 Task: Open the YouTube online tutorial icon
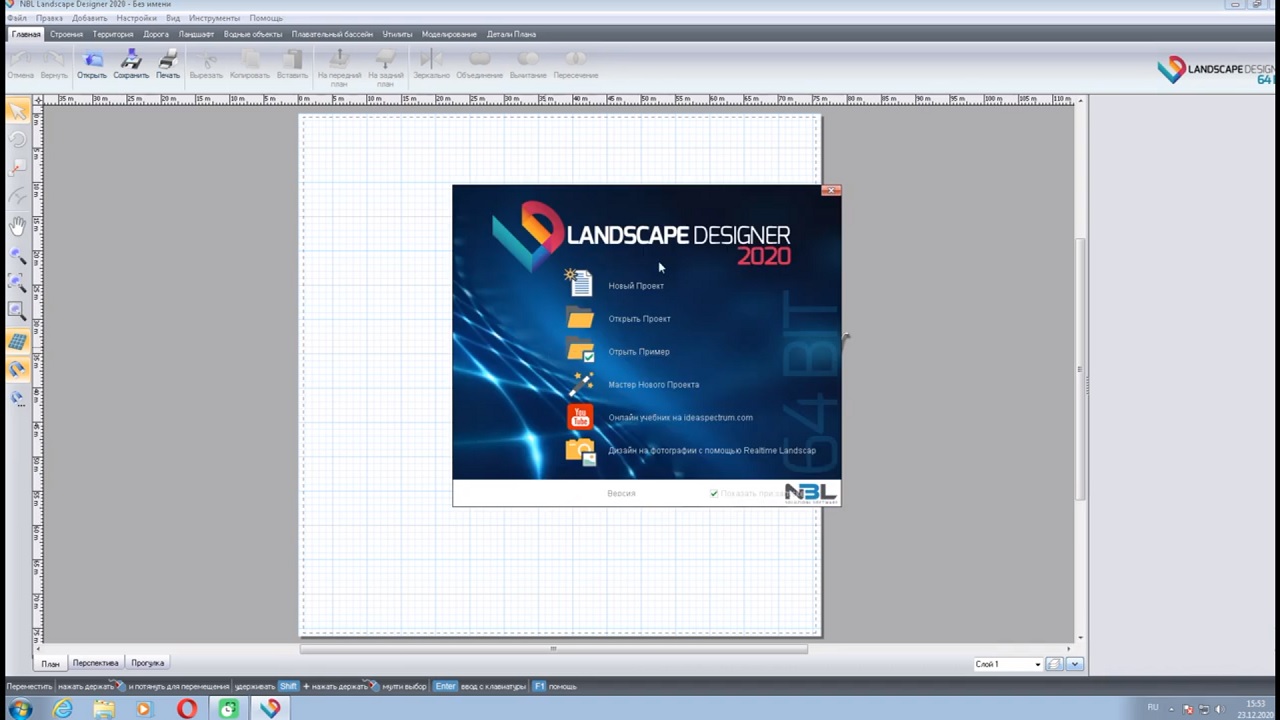580,418
